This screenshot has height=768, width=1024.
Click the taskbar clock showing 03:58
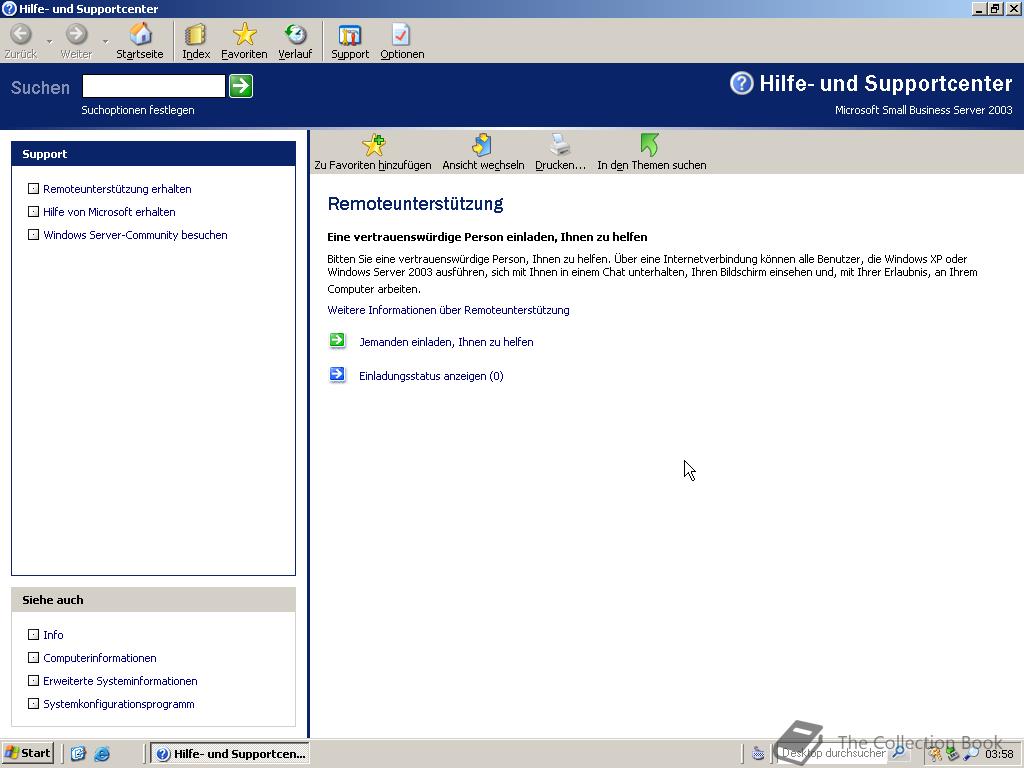[x=999, y=754]
